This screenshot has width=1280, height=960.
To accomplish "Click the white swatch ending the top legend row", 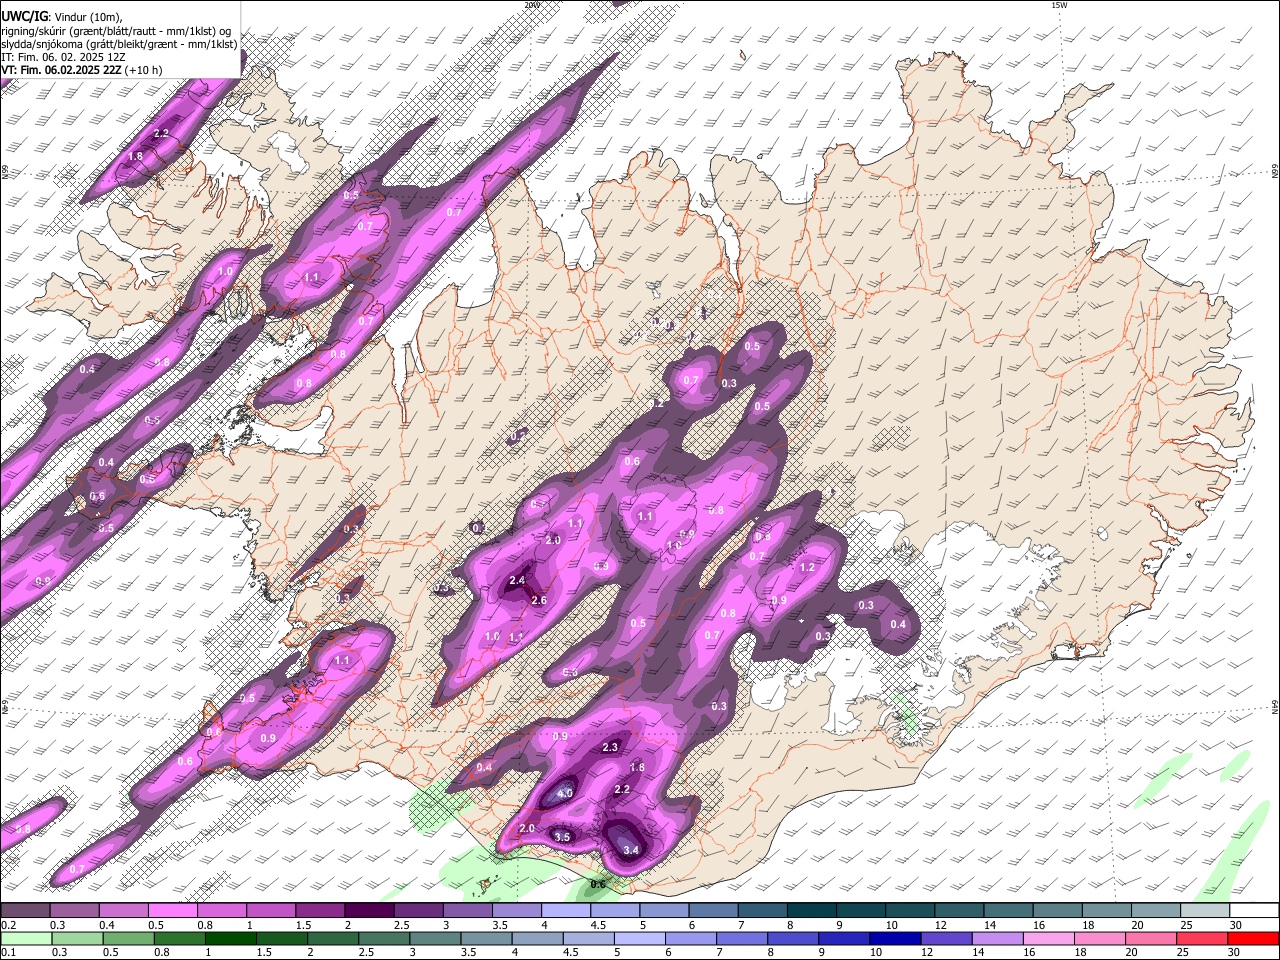I will [x=1253, y=910].
